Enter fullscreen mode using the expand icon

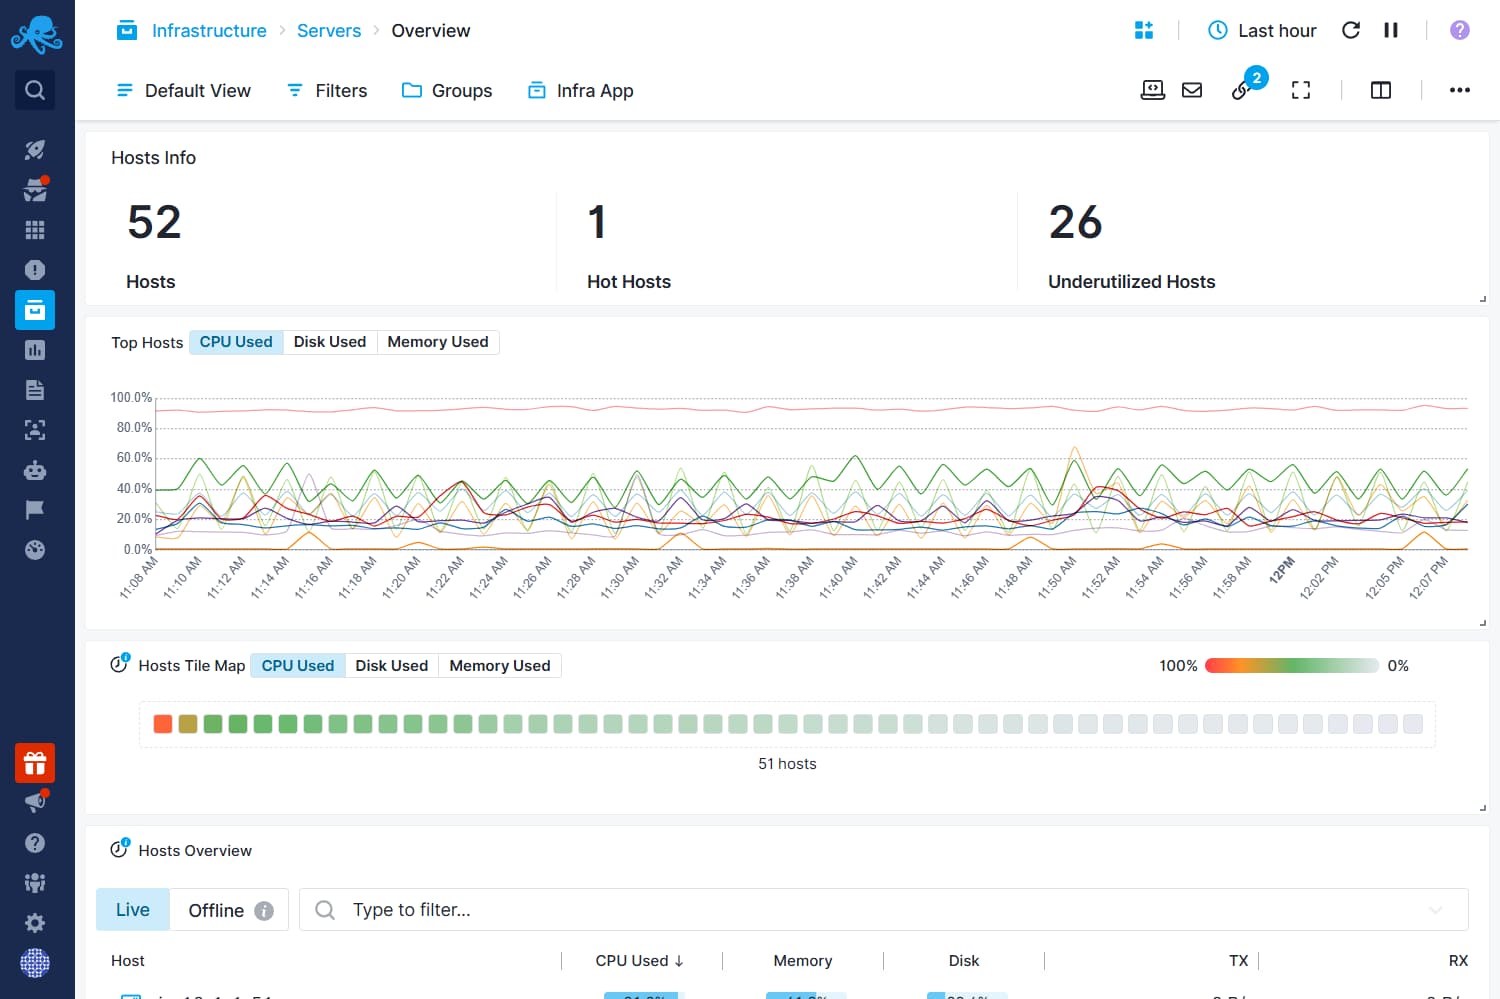(x=1300, y=90)
